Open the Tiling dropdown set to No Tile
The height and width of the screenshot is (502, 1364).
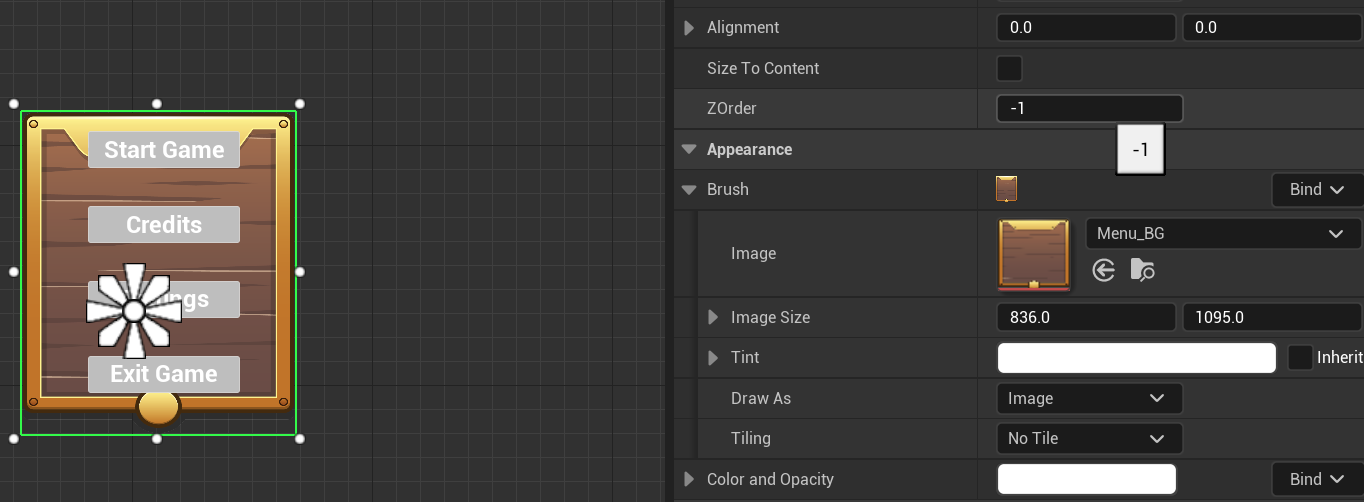(1089, 438)
